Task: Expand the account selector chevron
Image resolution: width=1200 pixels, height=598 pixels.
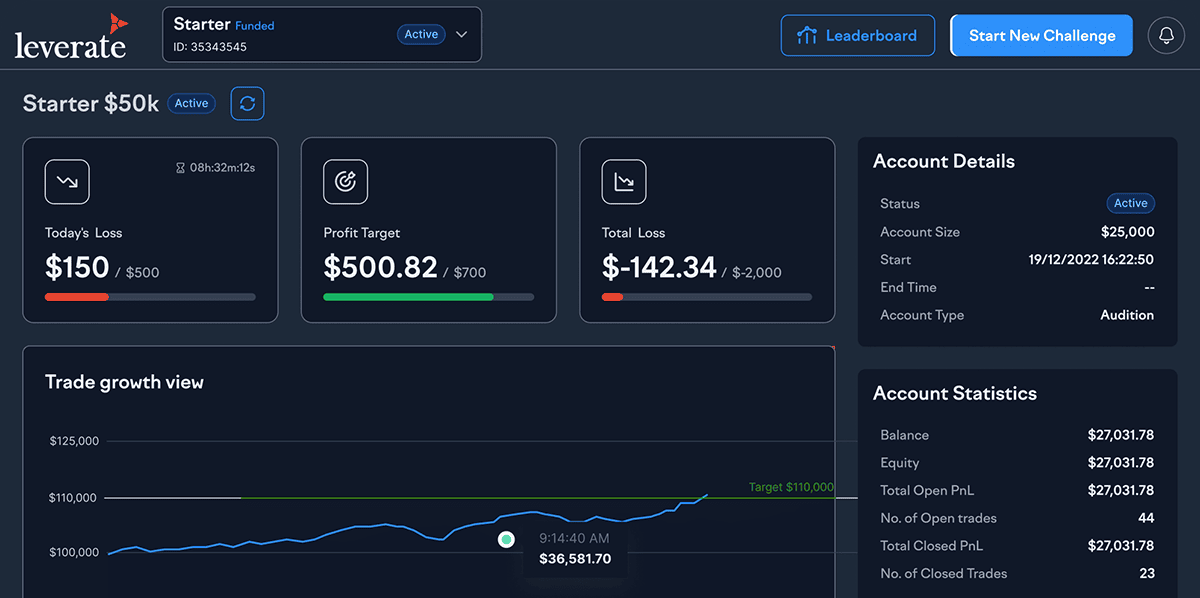Action: 462,34
